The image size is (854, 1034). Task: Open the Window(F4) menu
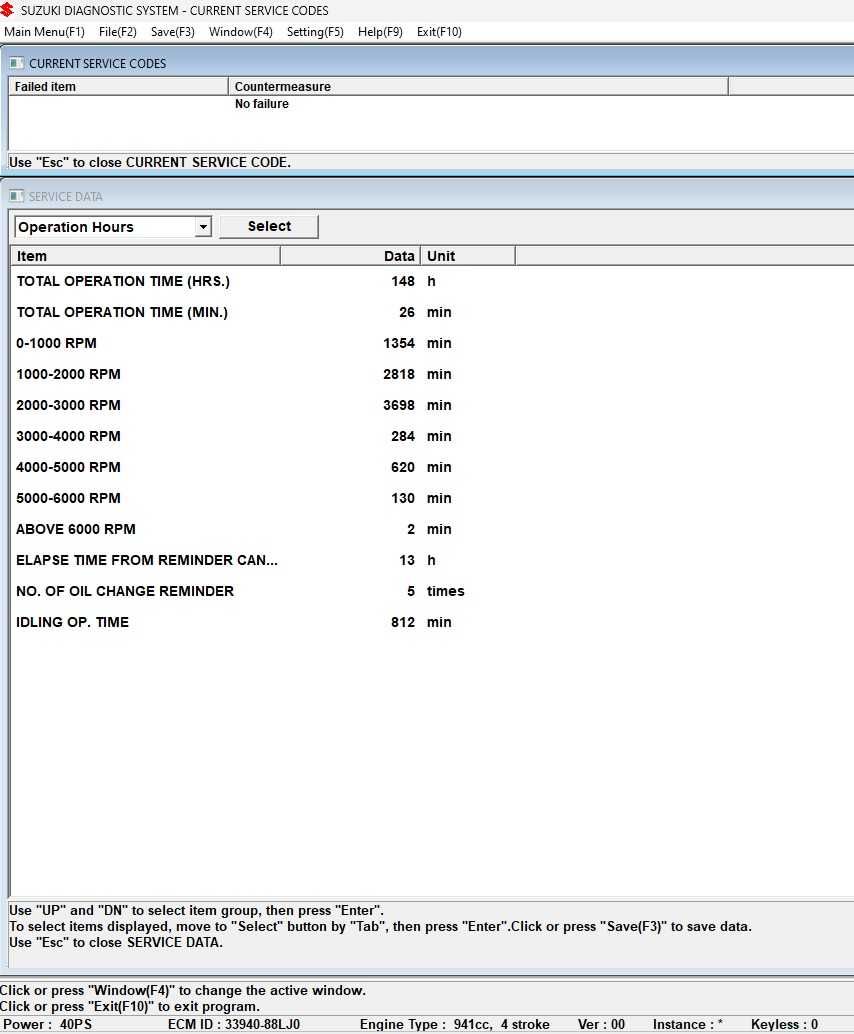[x=241, y=32]
